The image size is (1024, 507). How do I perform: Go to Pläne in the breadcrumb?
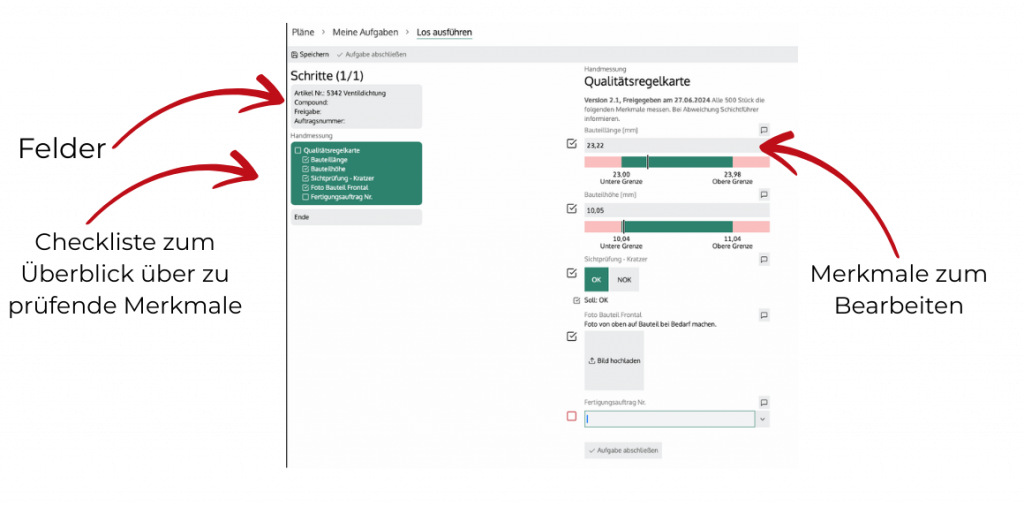coord(302,32)
